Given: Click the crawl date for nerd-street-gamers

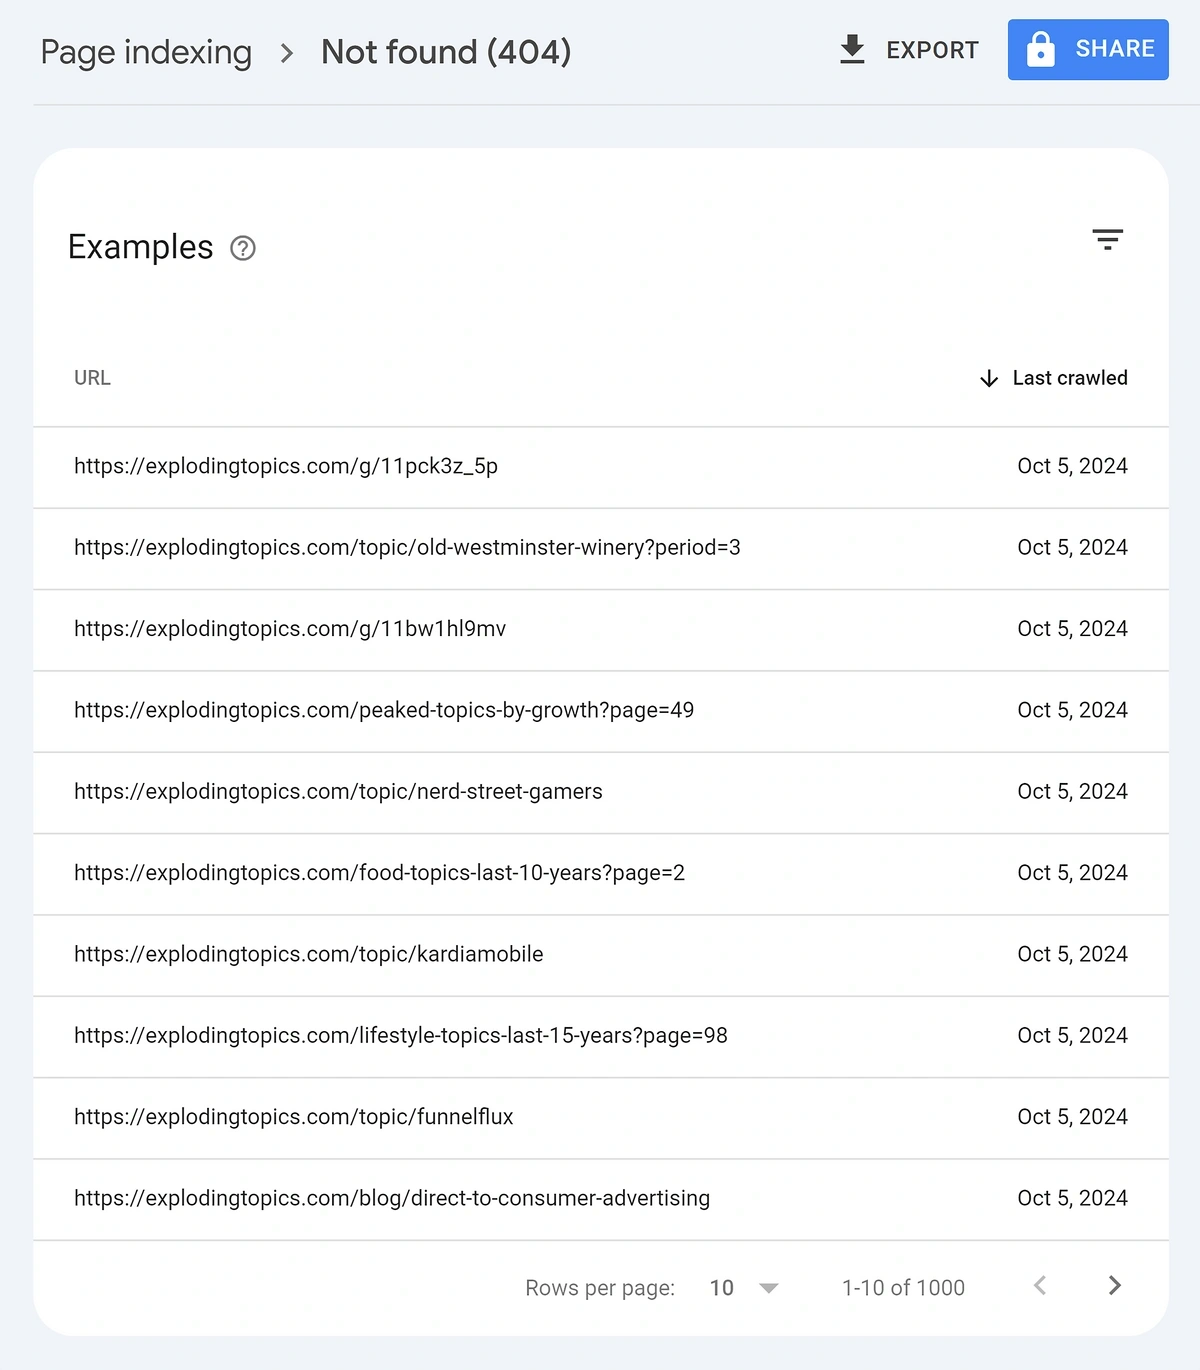Looking at the screenshot, I should [x=1072, y=792].
